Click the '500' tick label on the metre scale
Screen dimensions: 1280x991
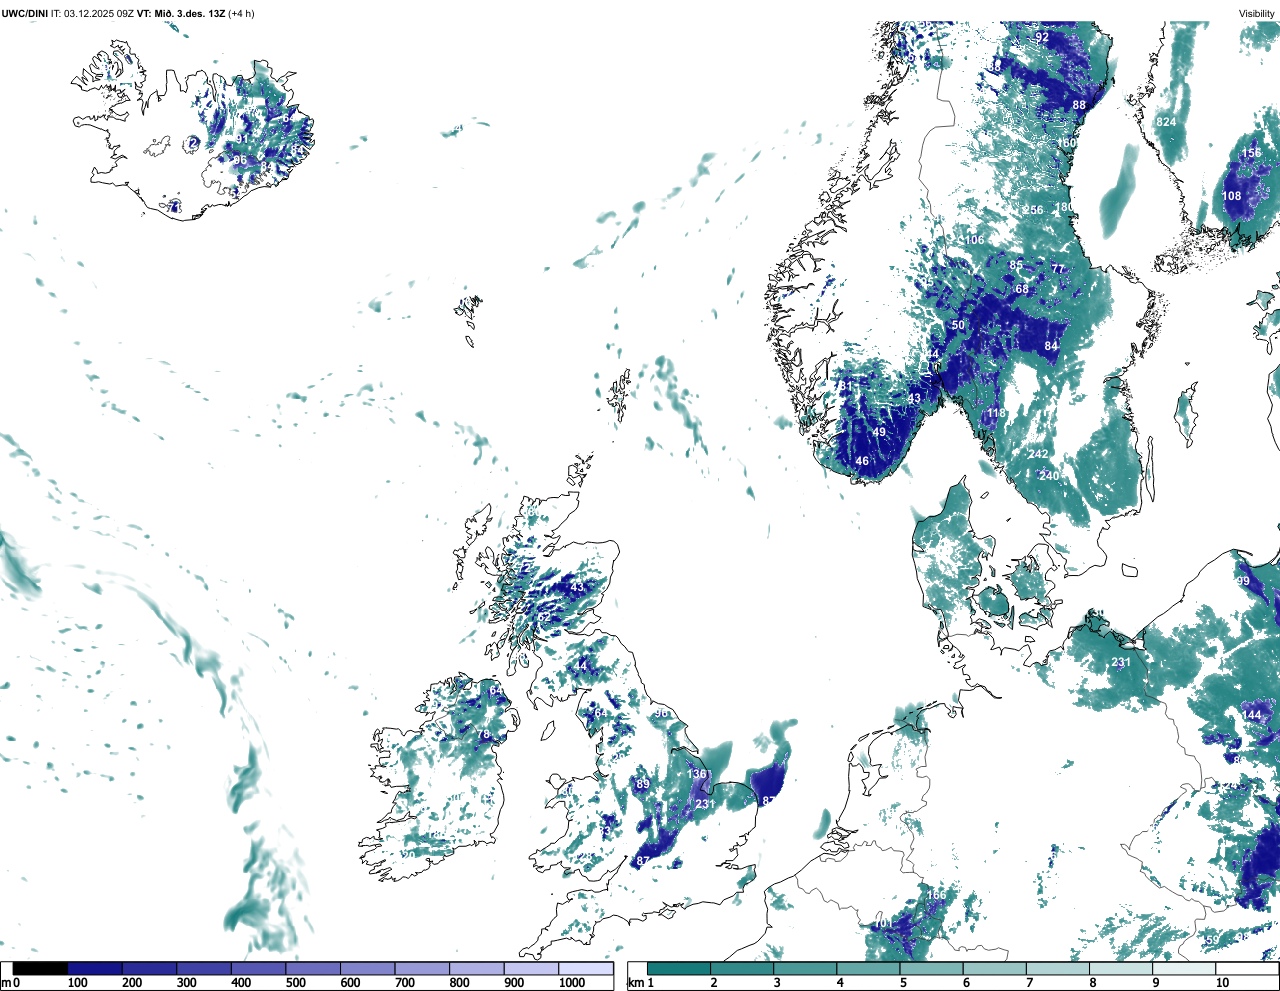click(296, 983)
